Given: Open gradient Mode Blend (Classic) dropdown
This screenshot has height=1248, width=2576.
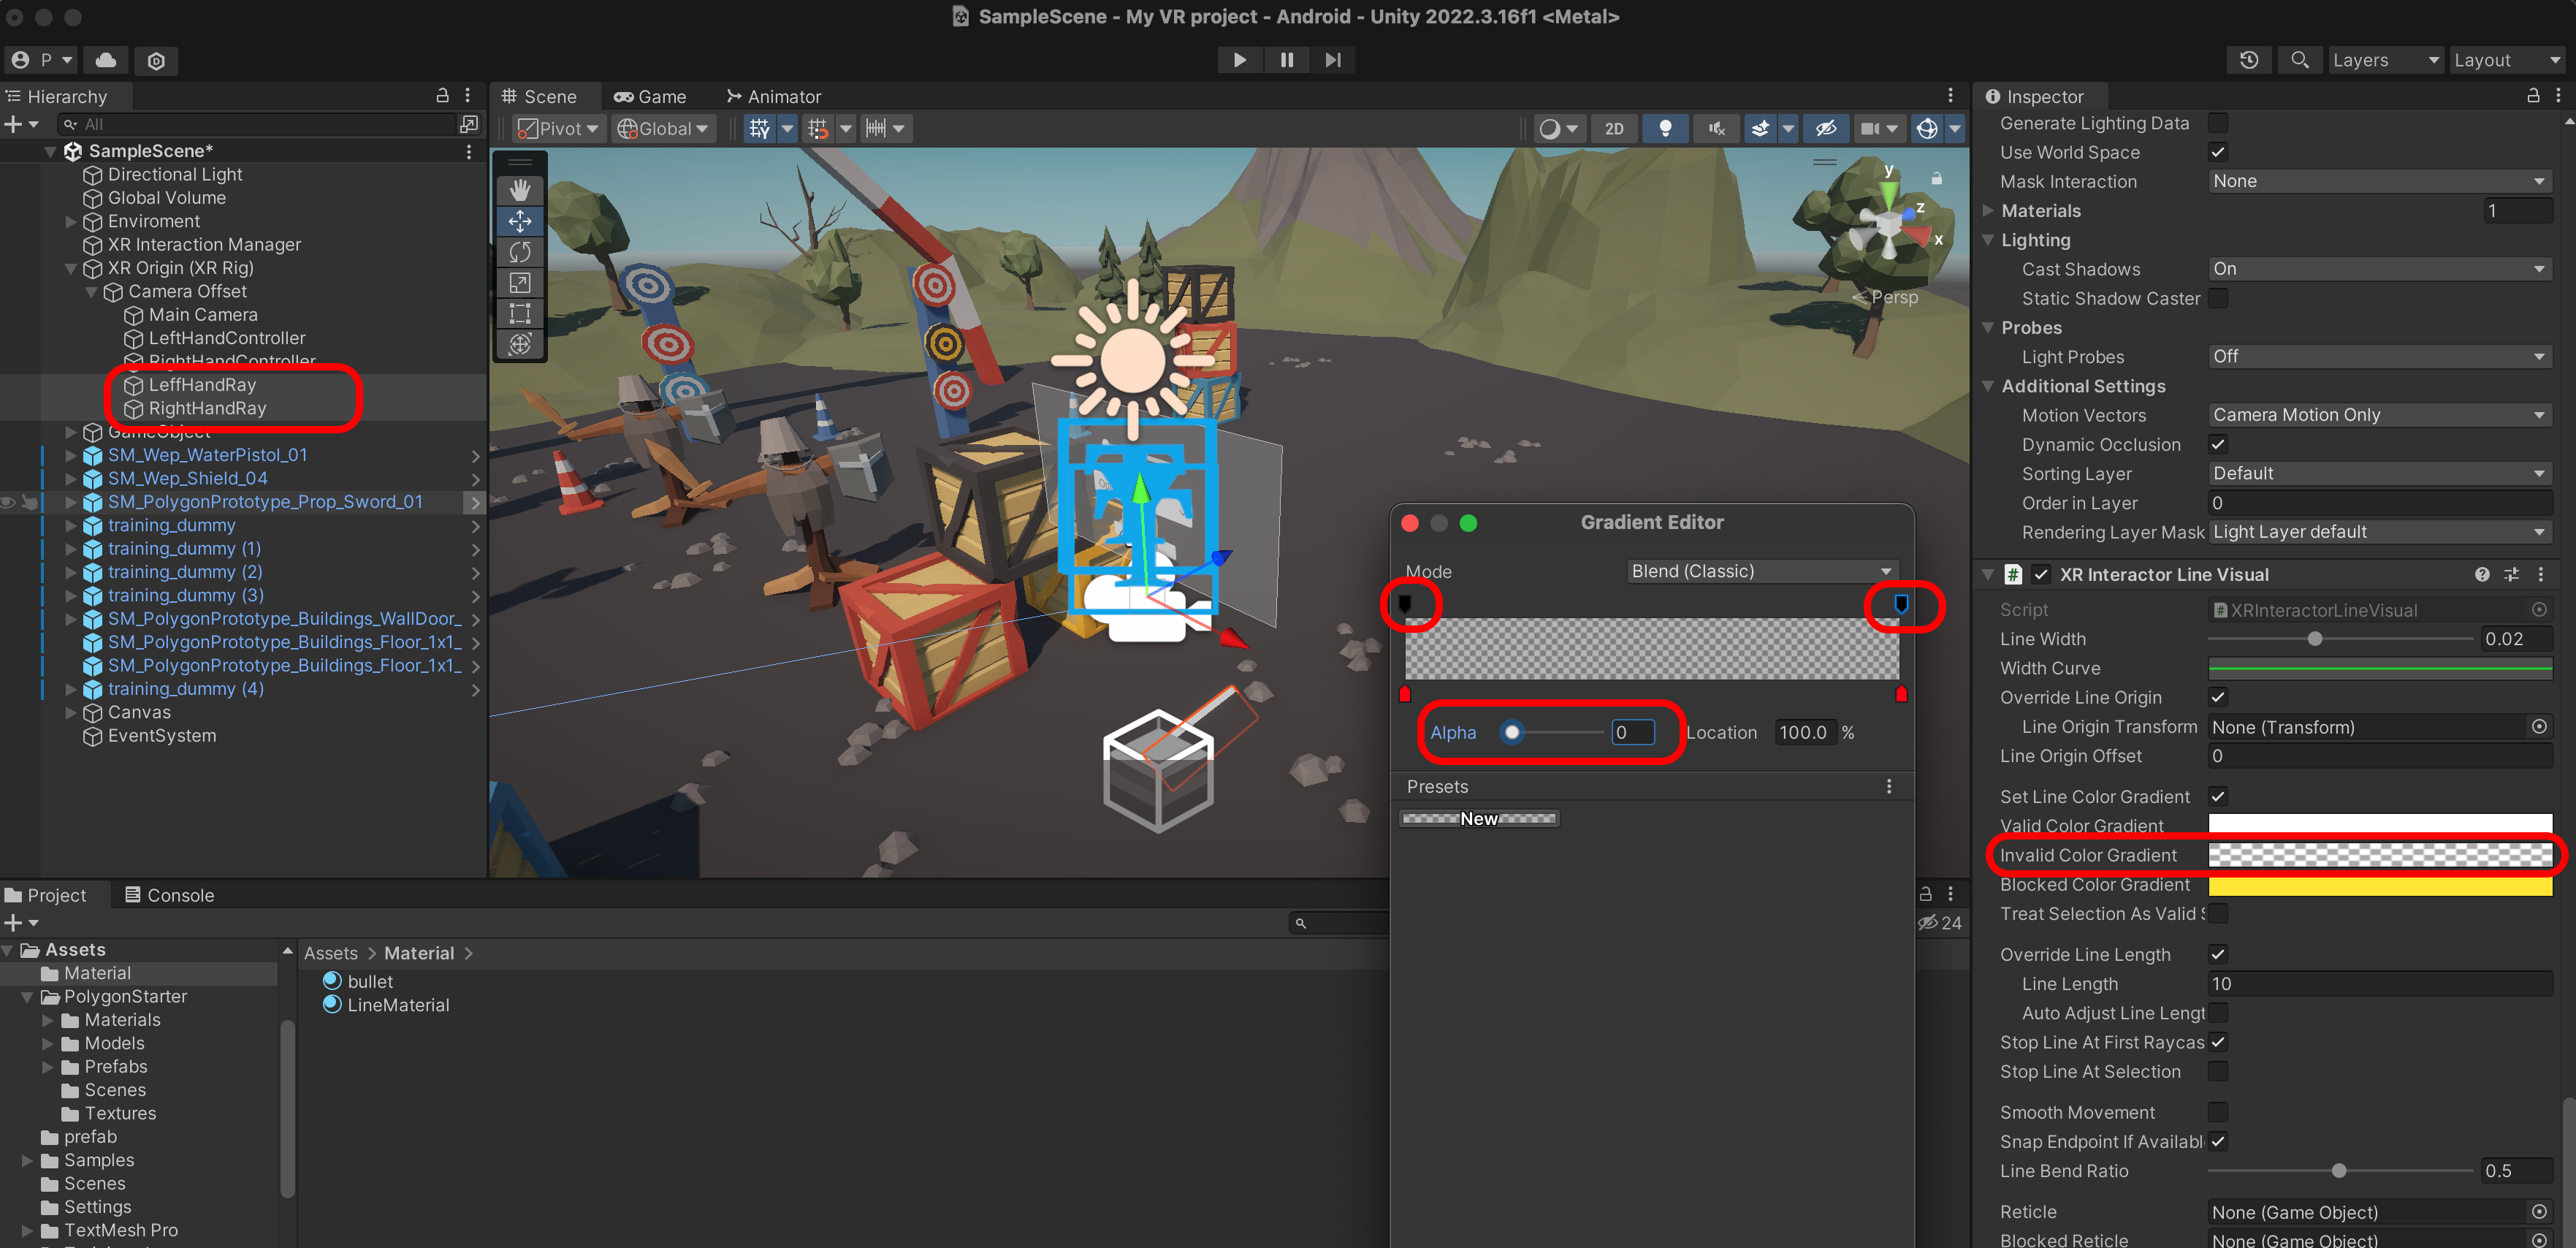Looking at the screenshot, I should (x=1760, y=571).
